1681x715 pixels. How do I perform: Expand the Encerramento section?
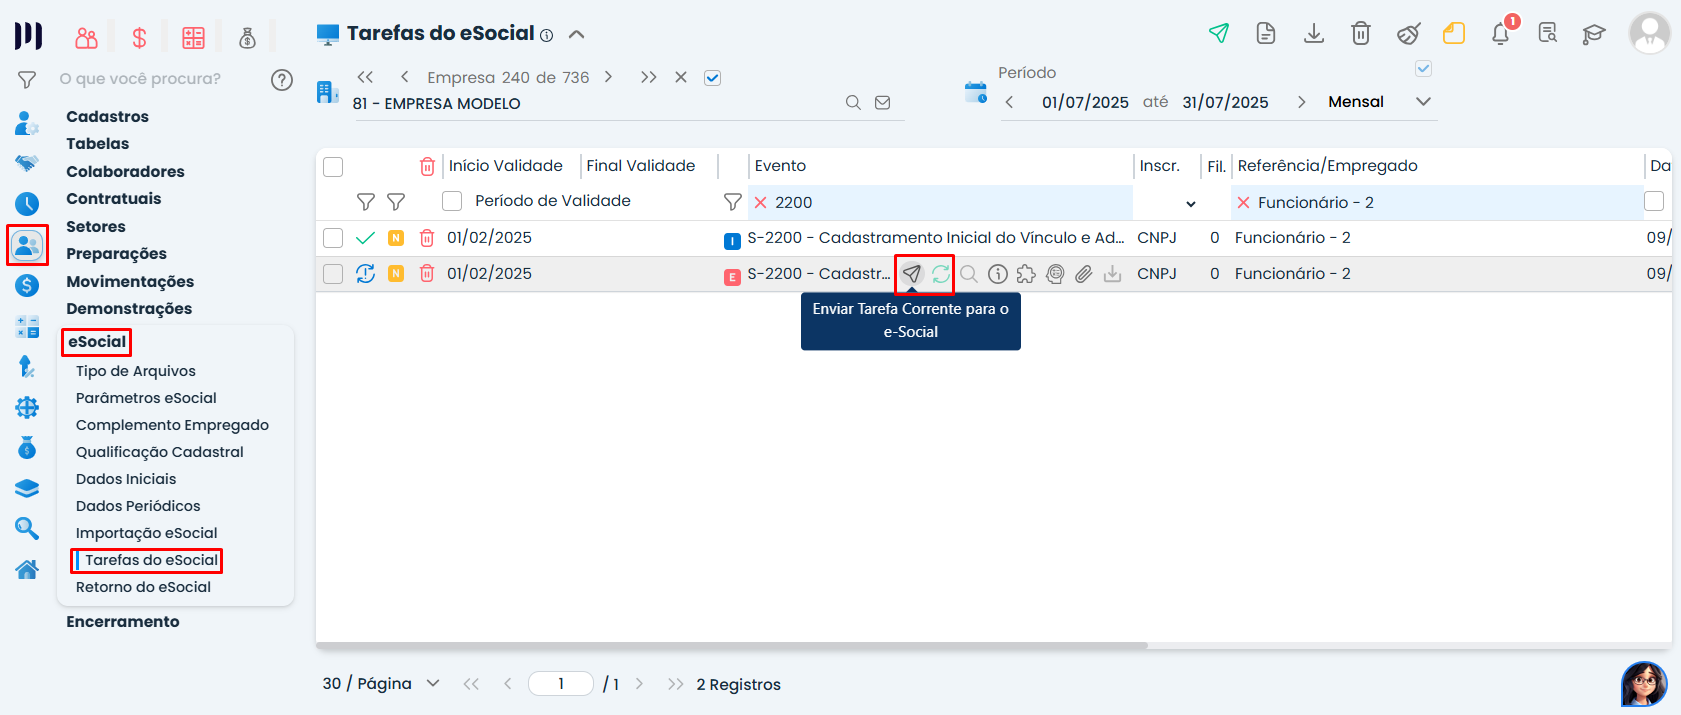click(x=123, y=622)
